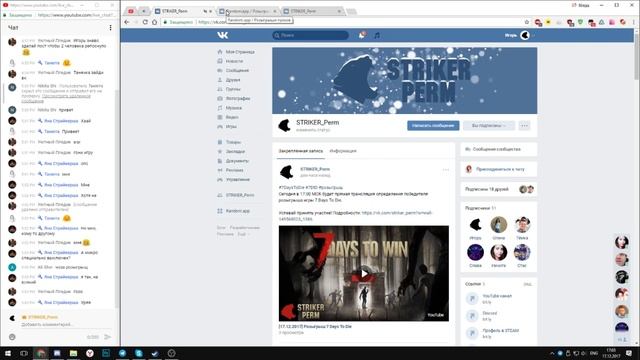
Task: Click the VK header search field
Action: coord(311,36)
